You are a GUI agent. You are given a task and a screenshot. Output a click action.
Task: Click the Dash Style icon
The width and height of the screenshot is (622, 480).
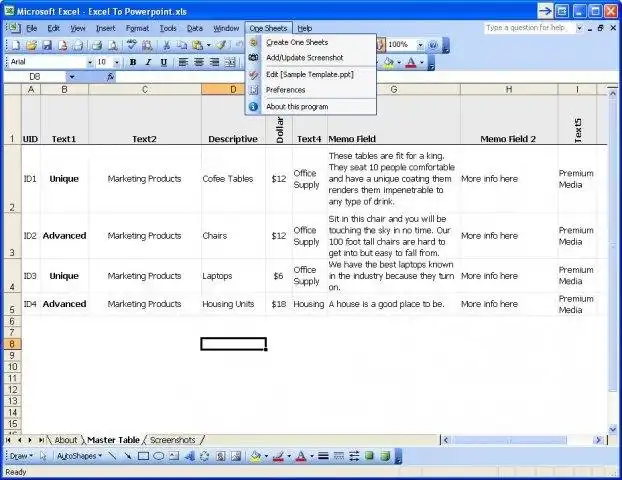339,456
